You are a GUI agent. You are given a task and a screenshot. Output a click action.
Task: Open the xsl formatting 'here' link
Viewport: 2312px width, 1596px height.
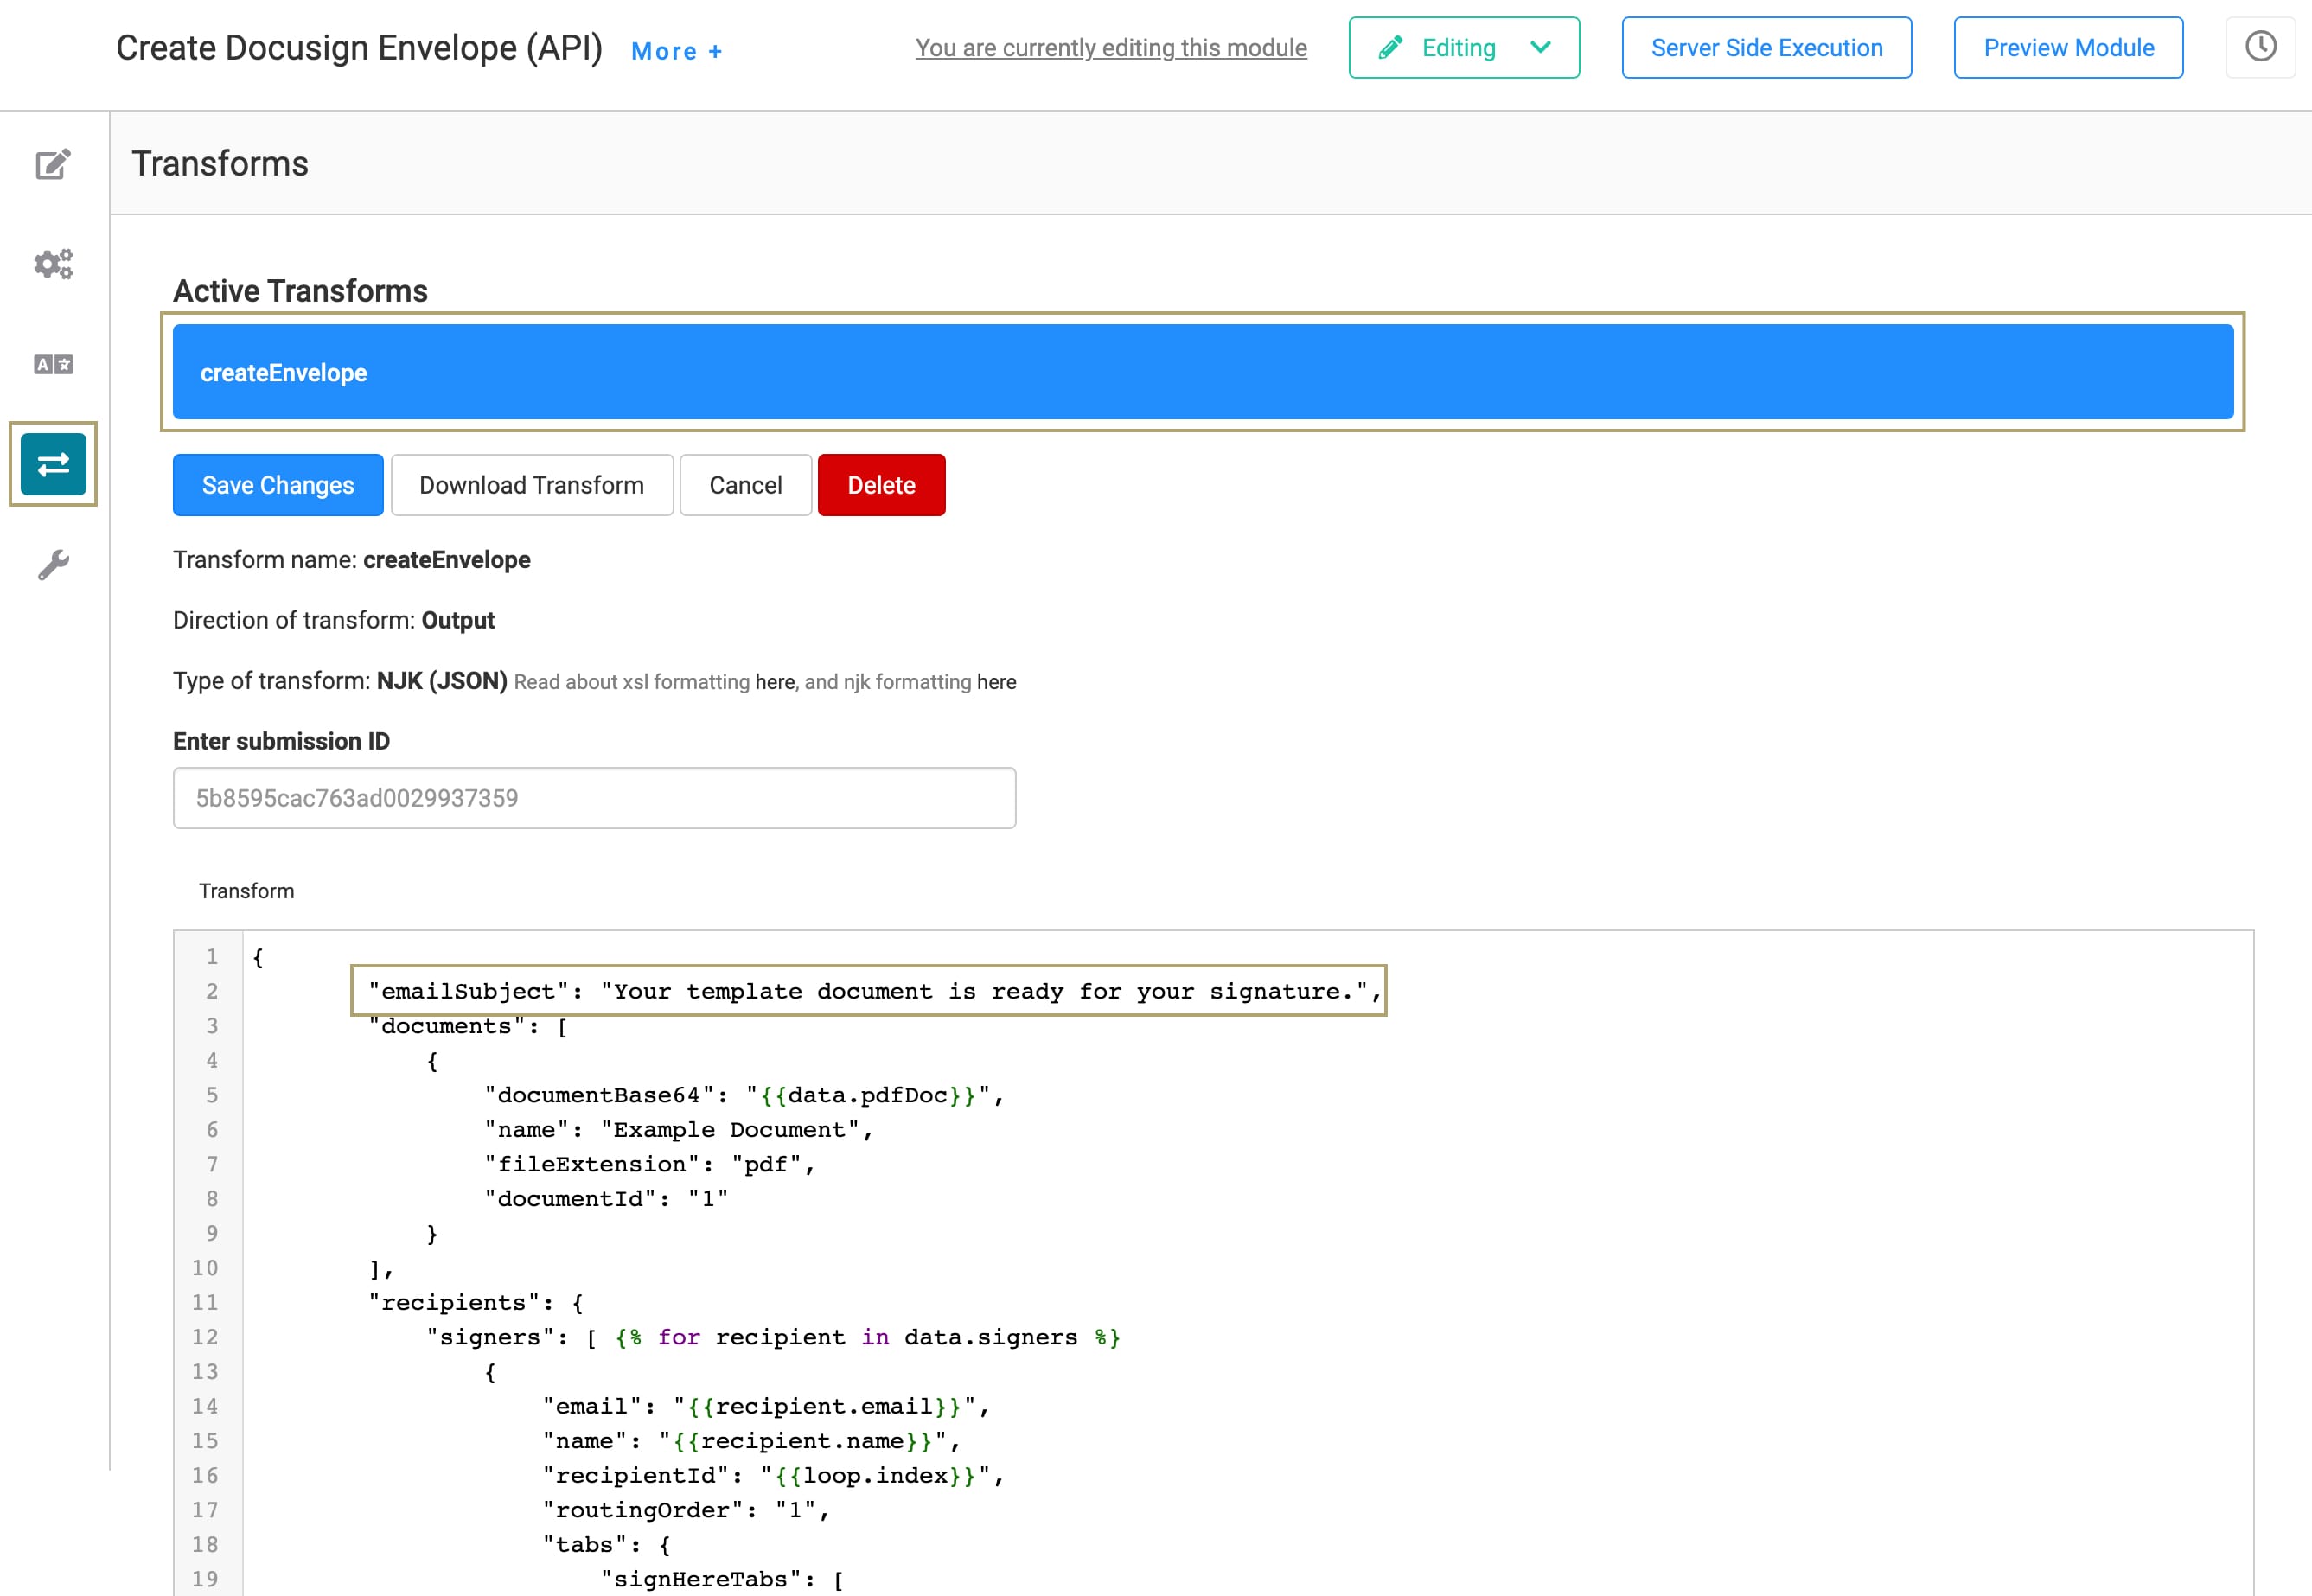coord(774,682)
